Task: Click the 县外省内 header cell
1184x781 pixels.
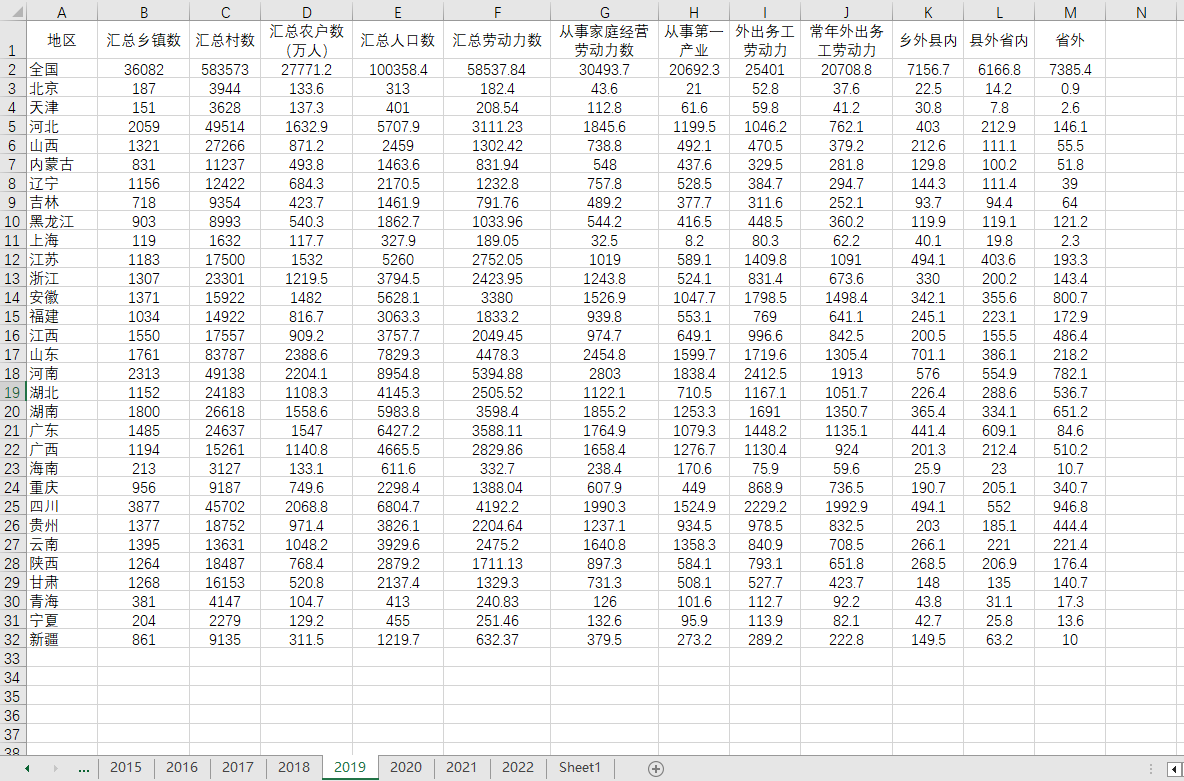Action: 999,41
